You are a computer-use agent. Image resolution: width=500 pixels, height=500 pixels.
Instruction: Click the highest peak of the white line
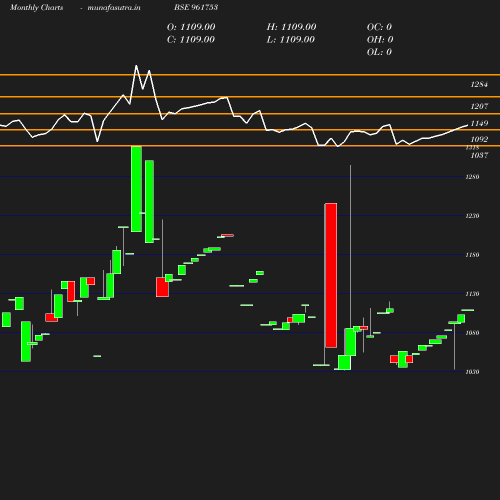pyautogui.click(x=136, y=66)
